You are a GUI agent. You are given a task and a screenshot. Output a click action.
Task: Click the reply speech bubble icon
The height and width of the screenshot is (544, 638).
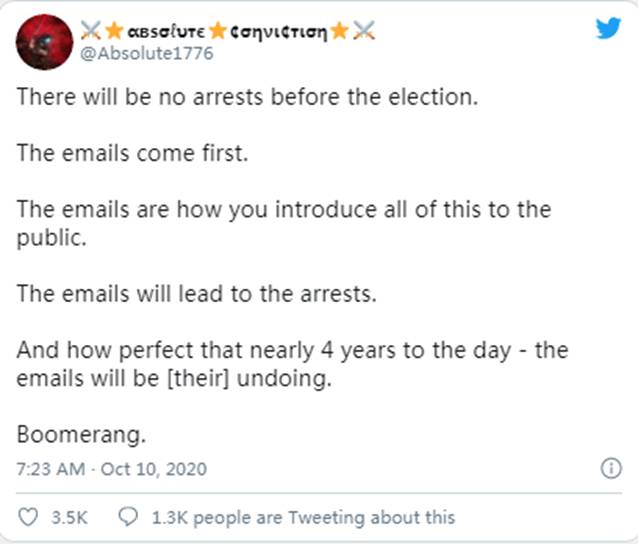128,517
